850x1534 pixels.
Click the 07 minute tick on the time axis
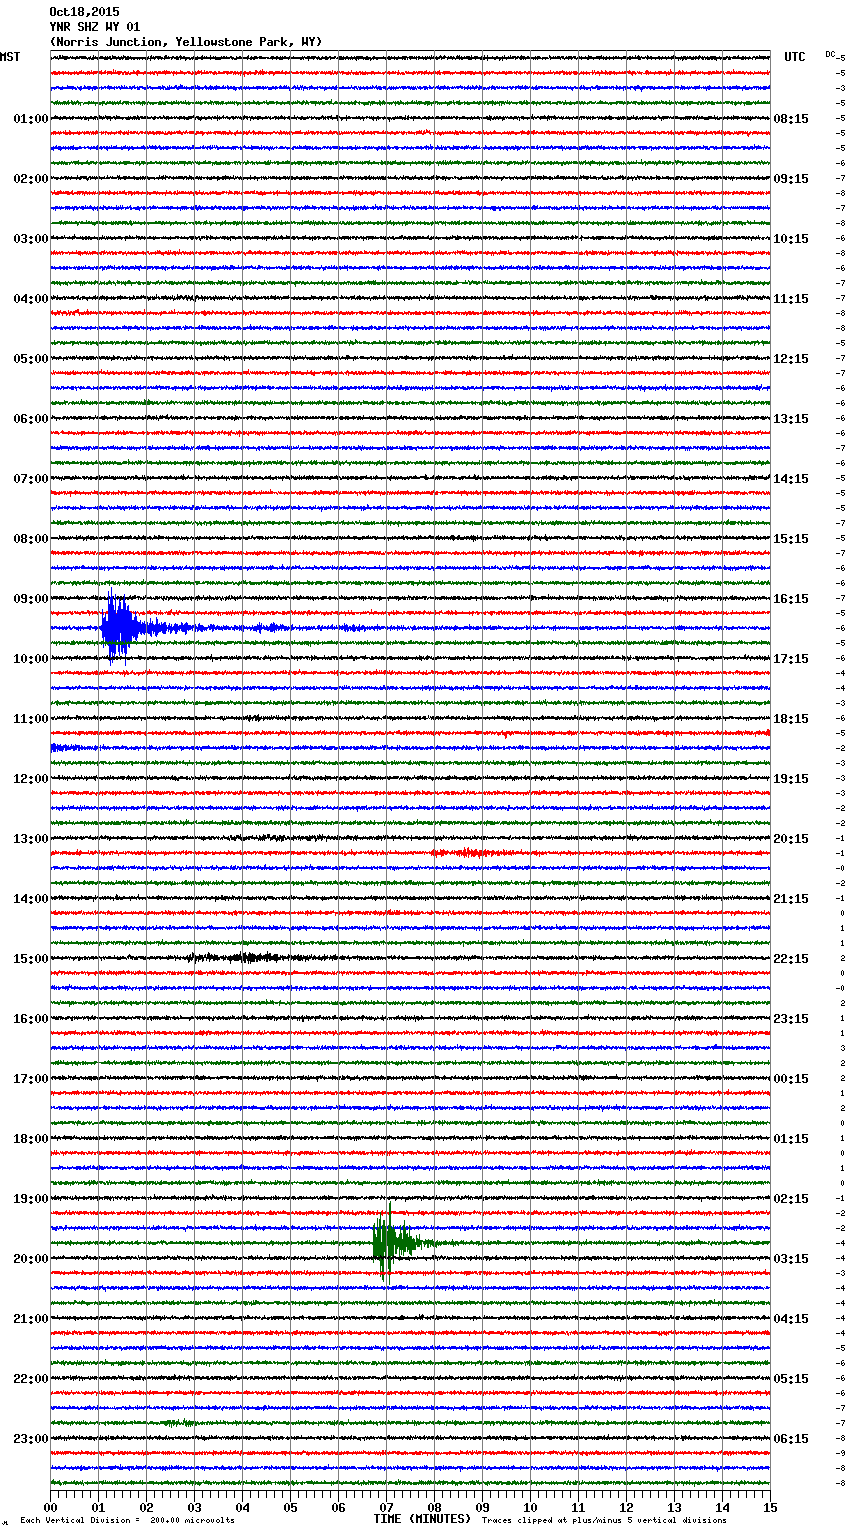point(386,1507)
